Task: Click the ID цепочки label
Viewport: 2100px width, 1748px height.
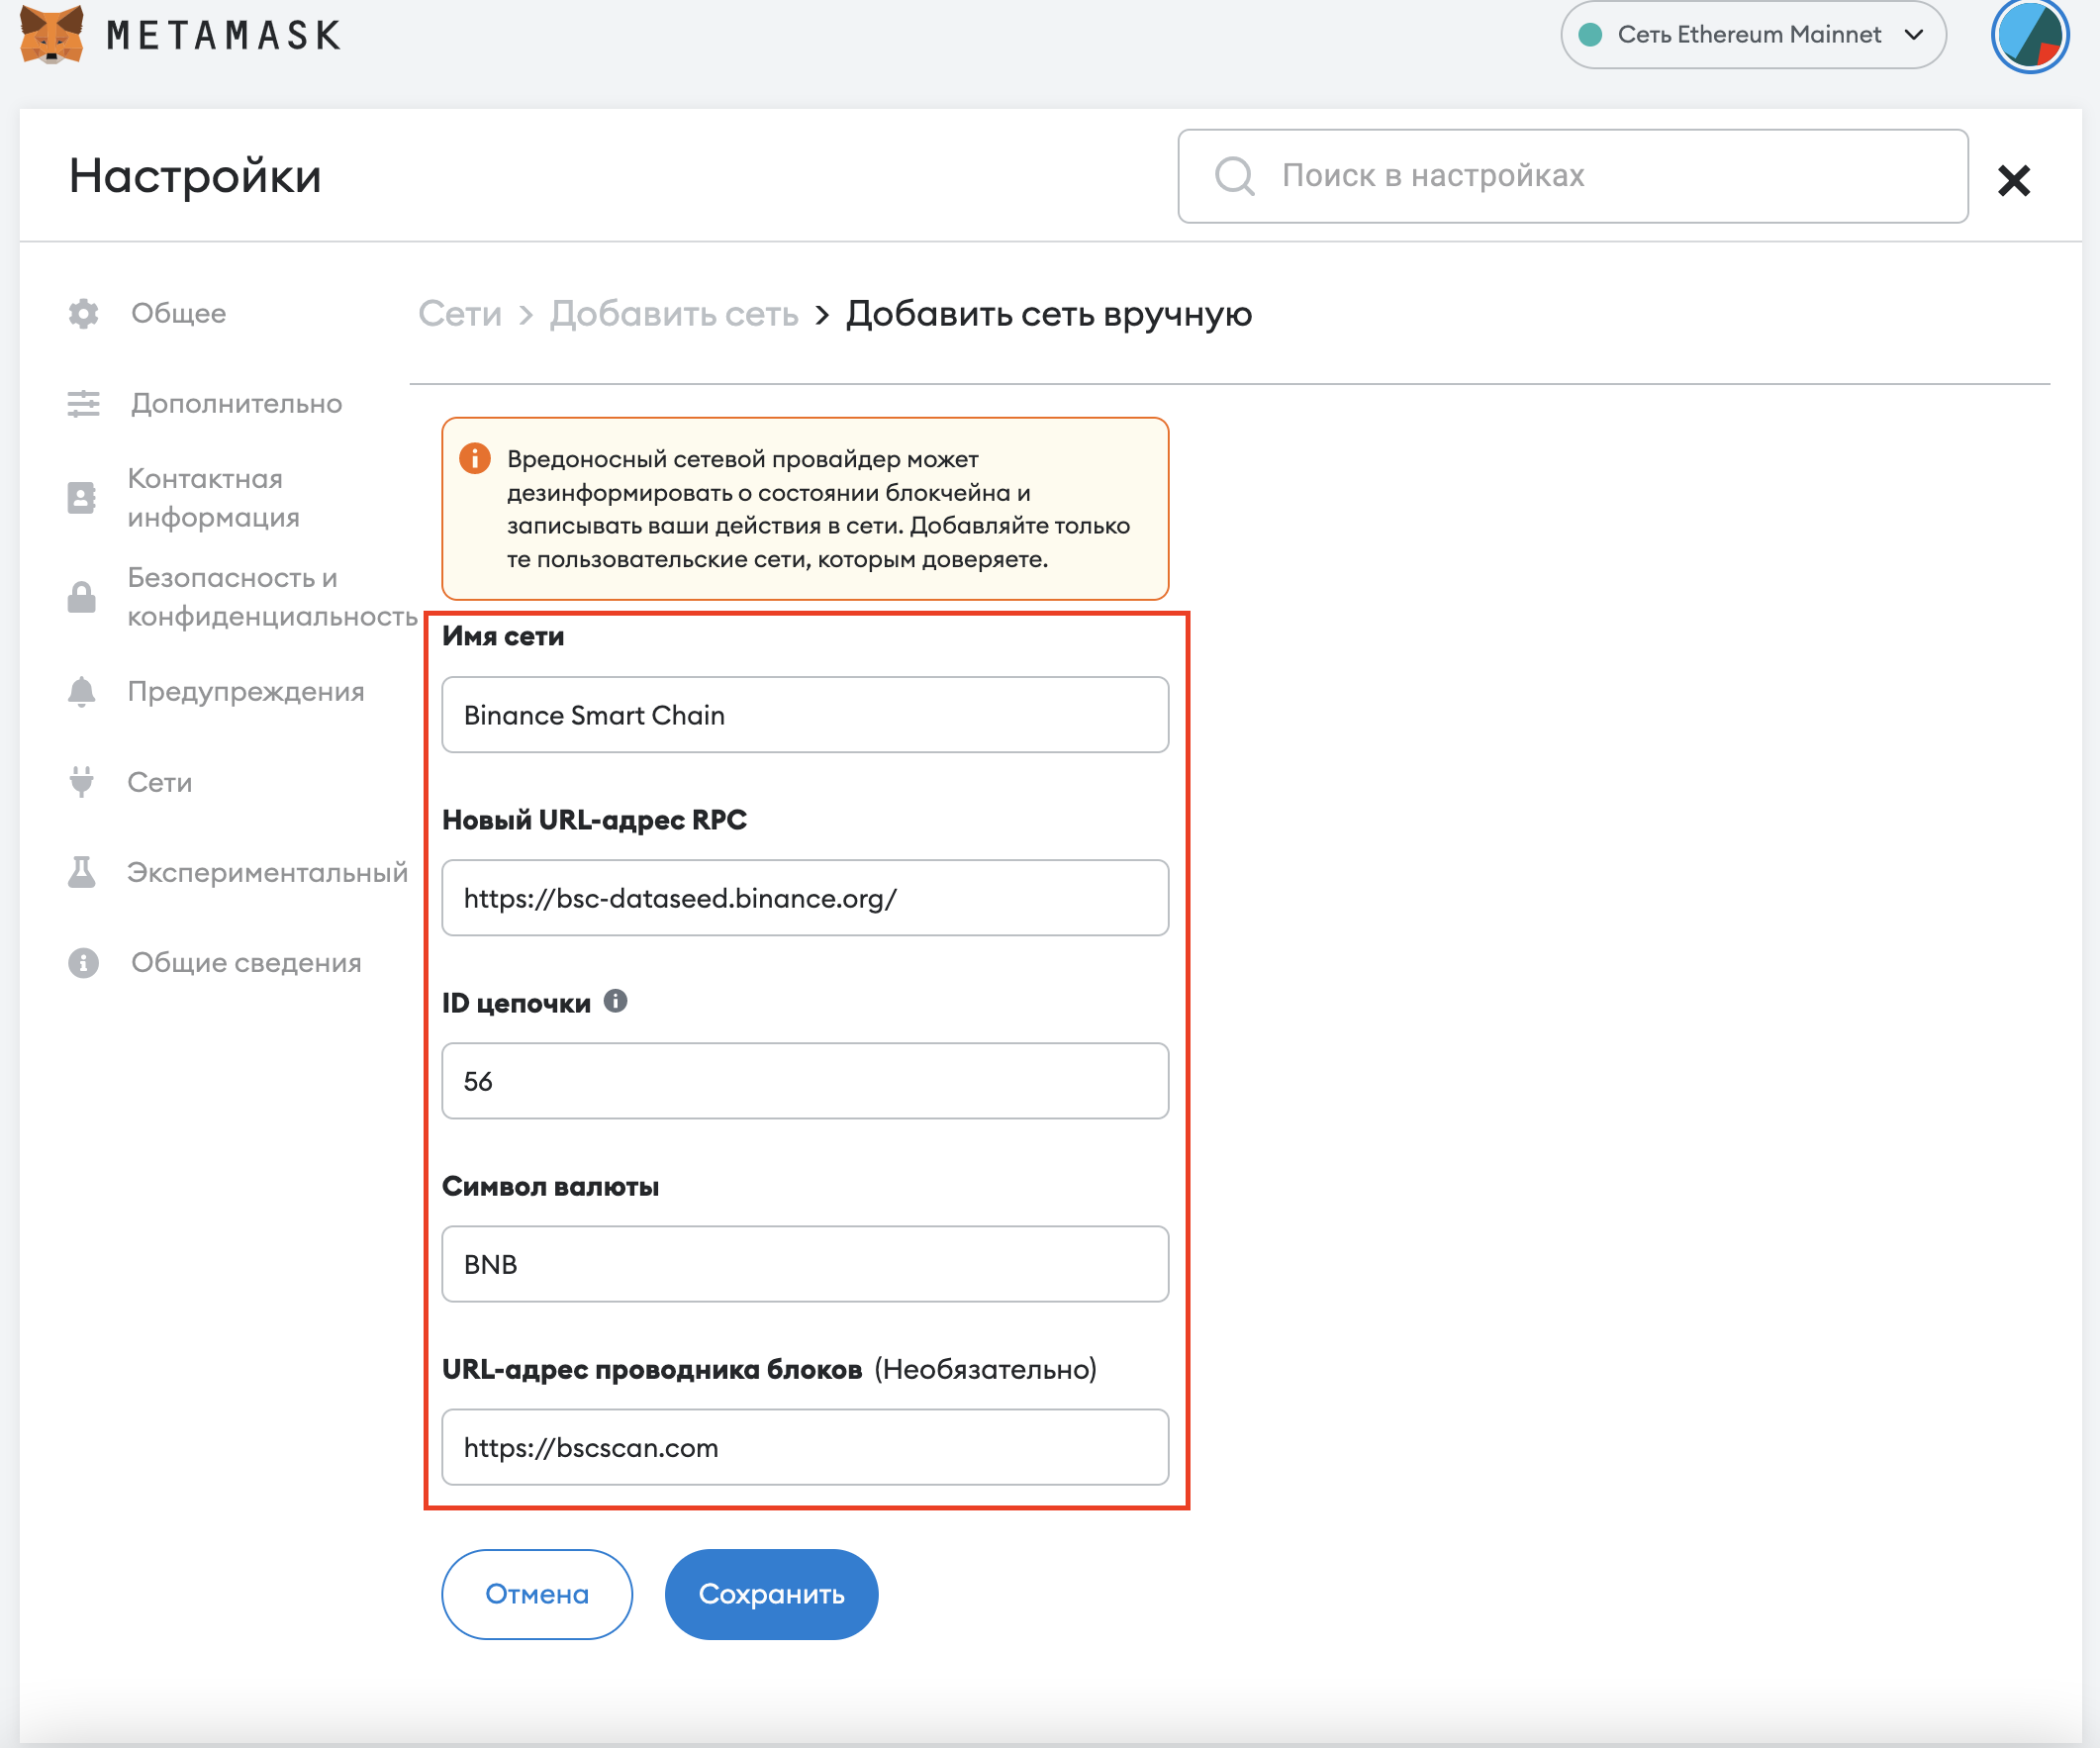Action: tap(516, 1002)
